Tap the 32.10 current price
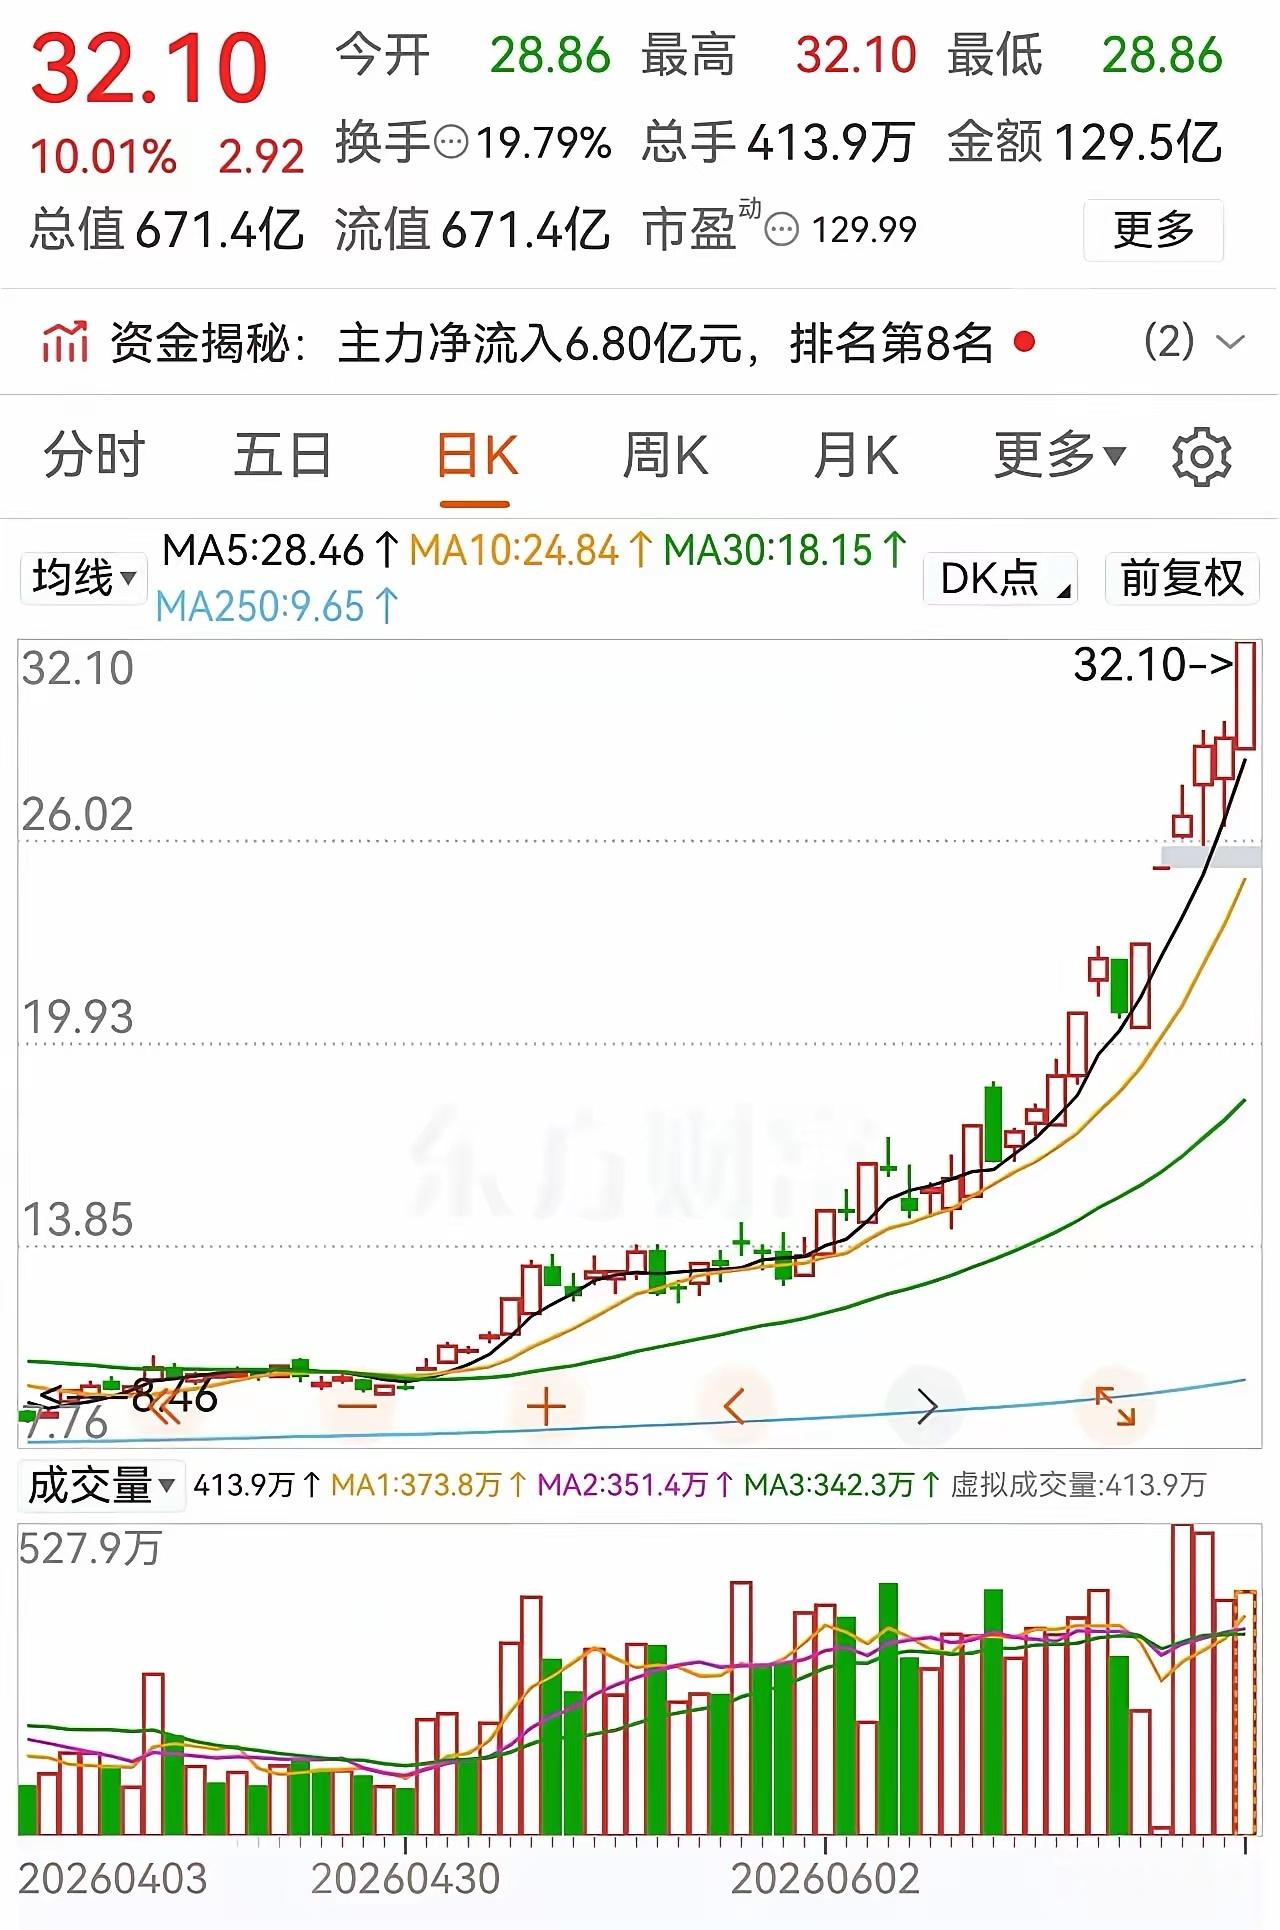Screen dimensions: 1280x1930 pos(149,68)
